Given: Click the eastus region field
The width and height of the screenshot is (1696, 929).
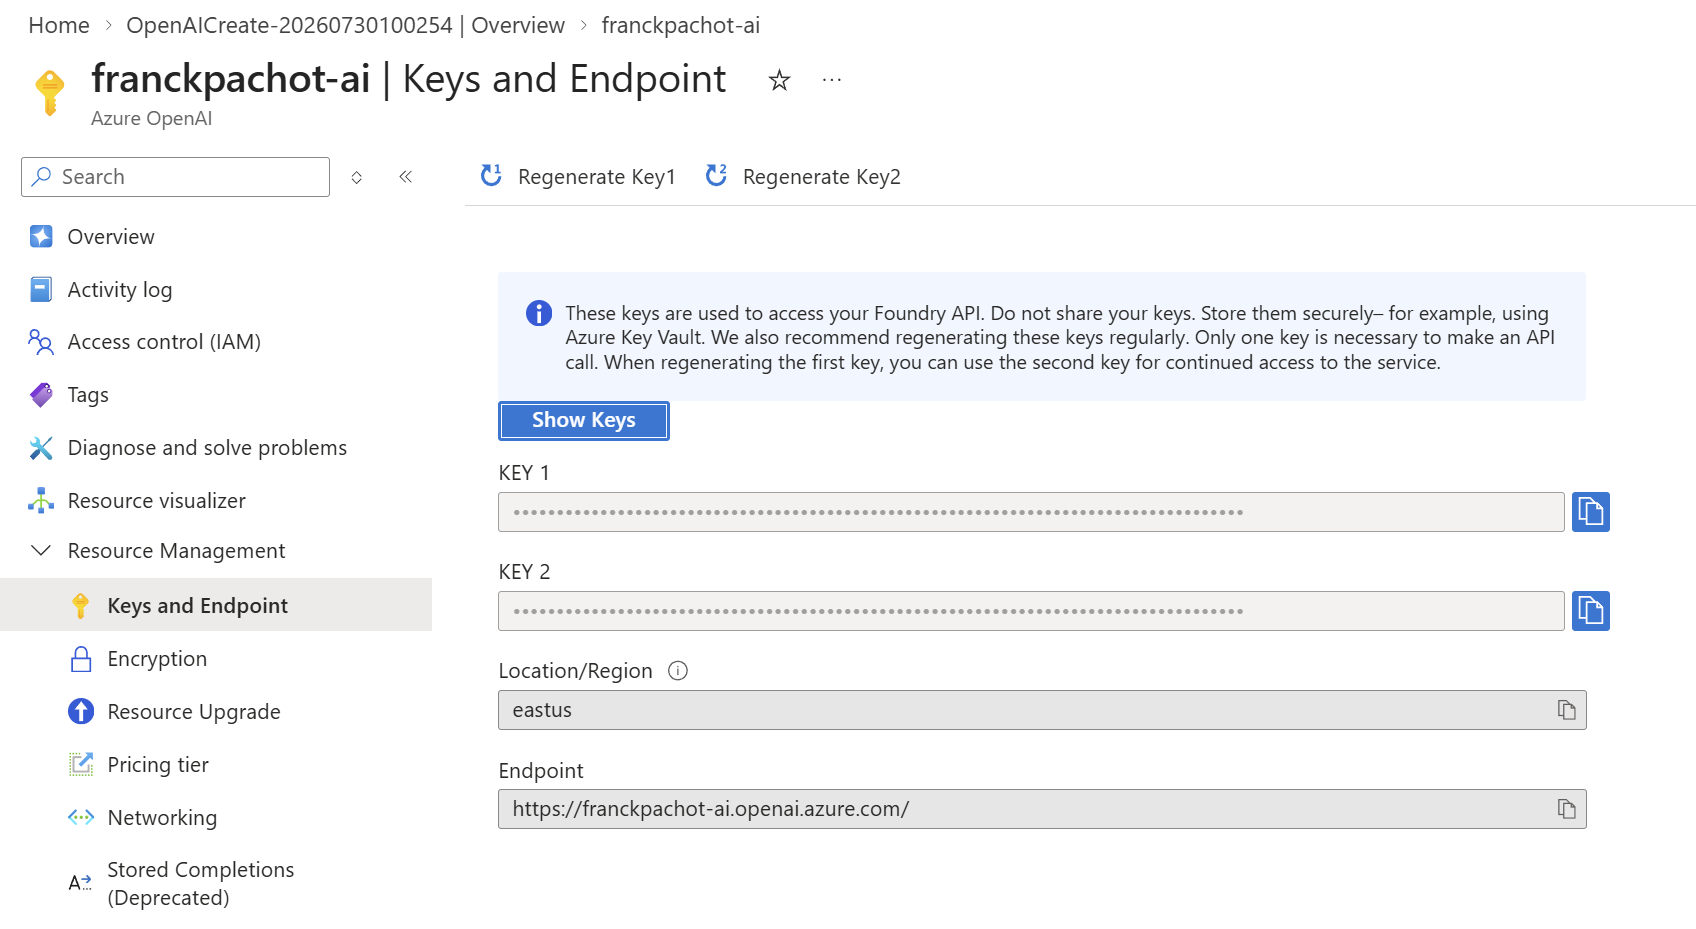Looking at the screenshot, I should click(x=1042, y=710).
